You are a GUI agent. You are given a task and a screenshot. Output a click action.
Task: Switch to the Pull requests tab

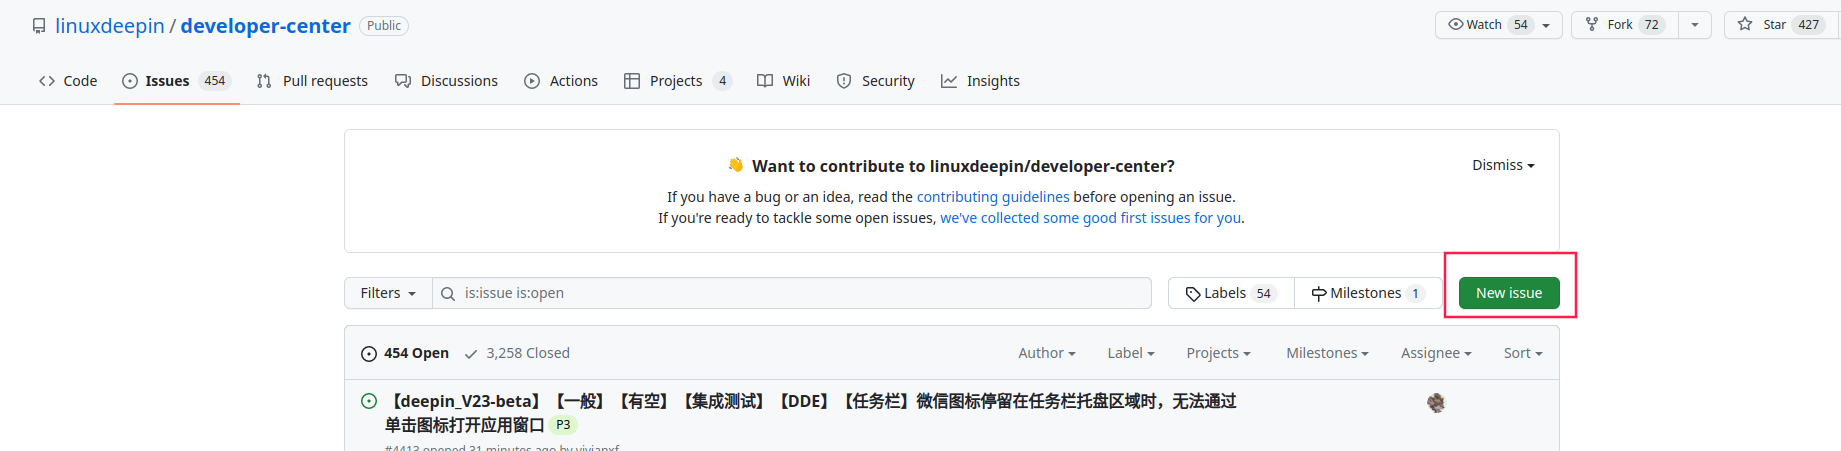312,81
